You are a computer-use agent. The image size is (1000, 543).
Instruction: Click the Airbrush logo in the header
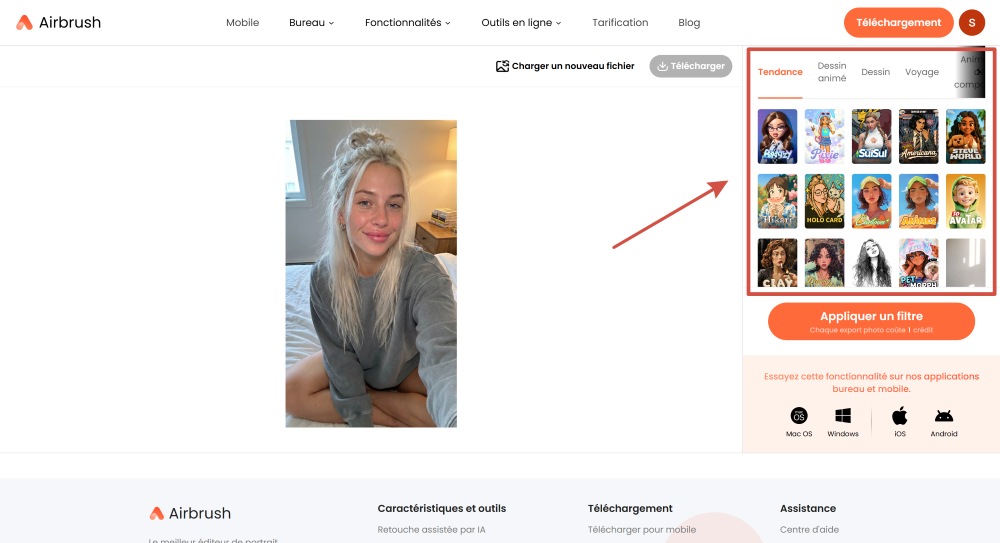tap(59, 22)
